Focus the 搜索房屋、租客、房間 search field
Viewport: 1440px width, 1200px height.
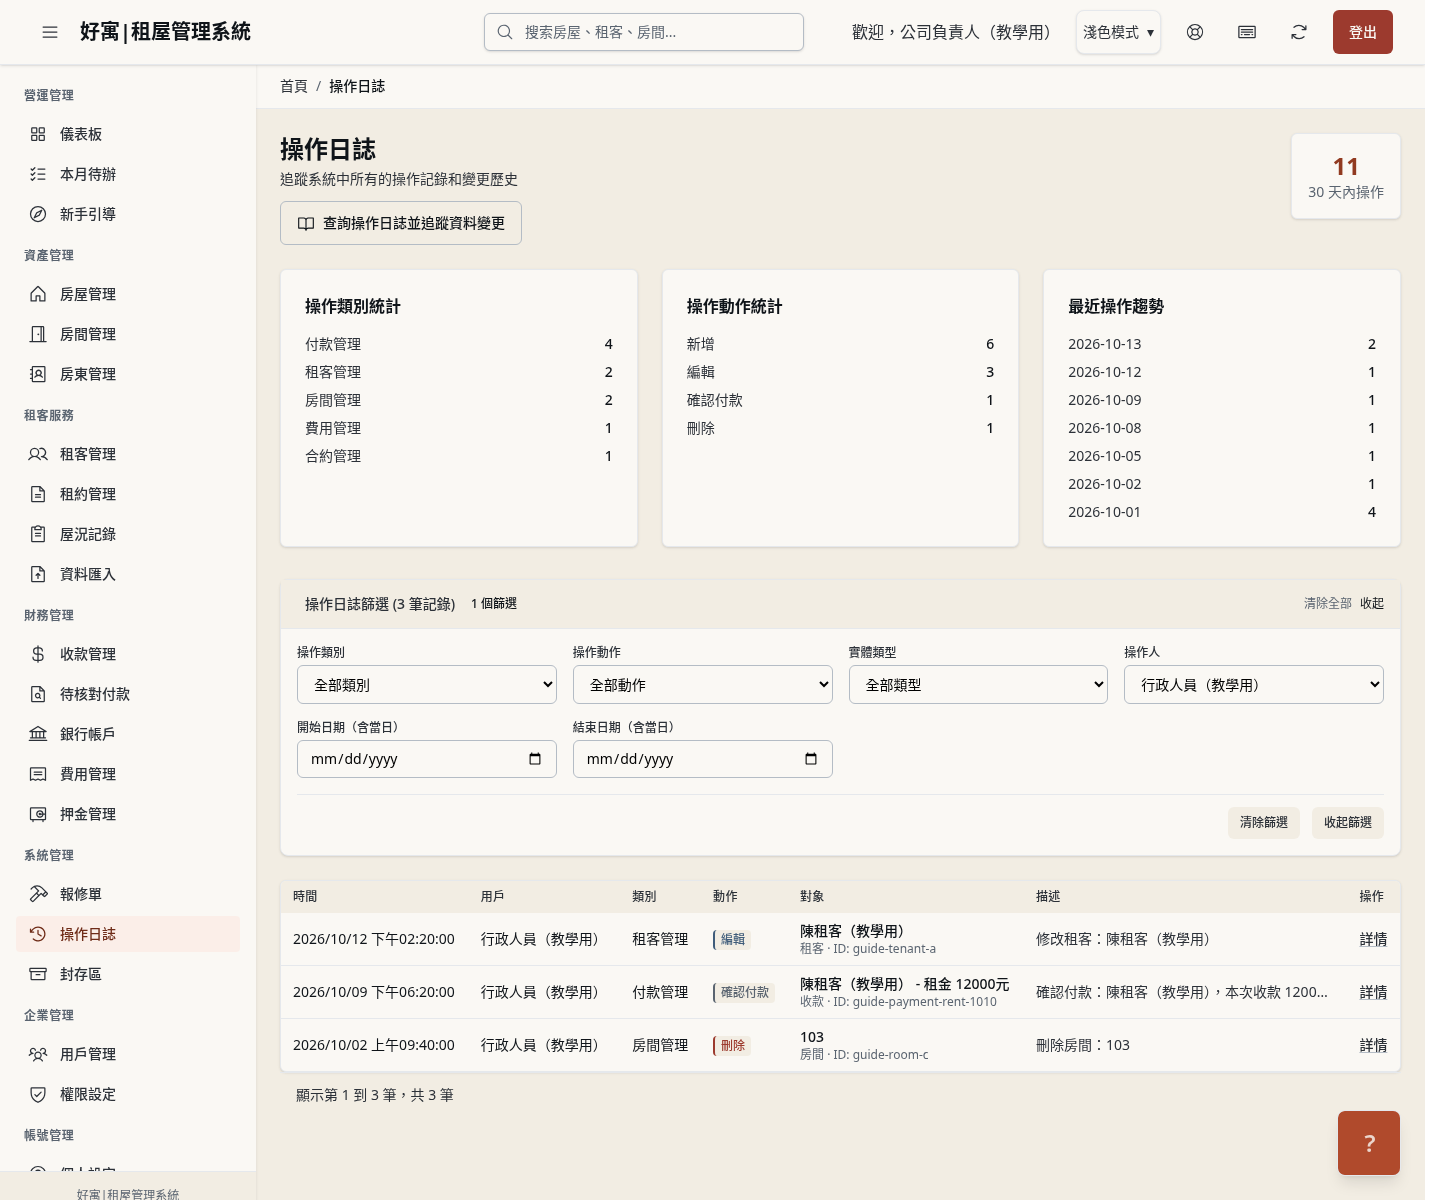click(x=644, y=32)
